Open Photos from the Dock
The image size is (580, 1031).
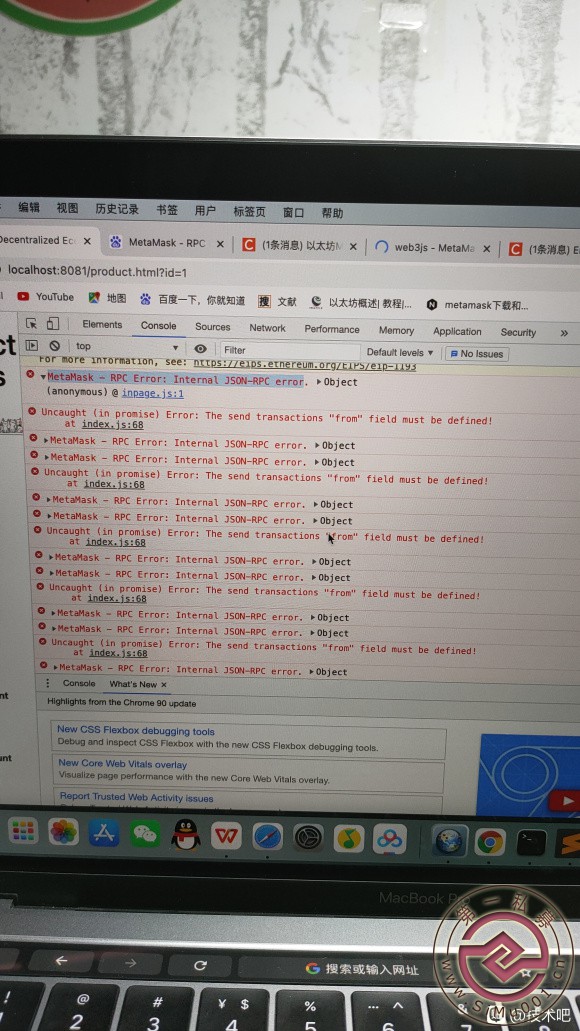(x=64, y=832)
